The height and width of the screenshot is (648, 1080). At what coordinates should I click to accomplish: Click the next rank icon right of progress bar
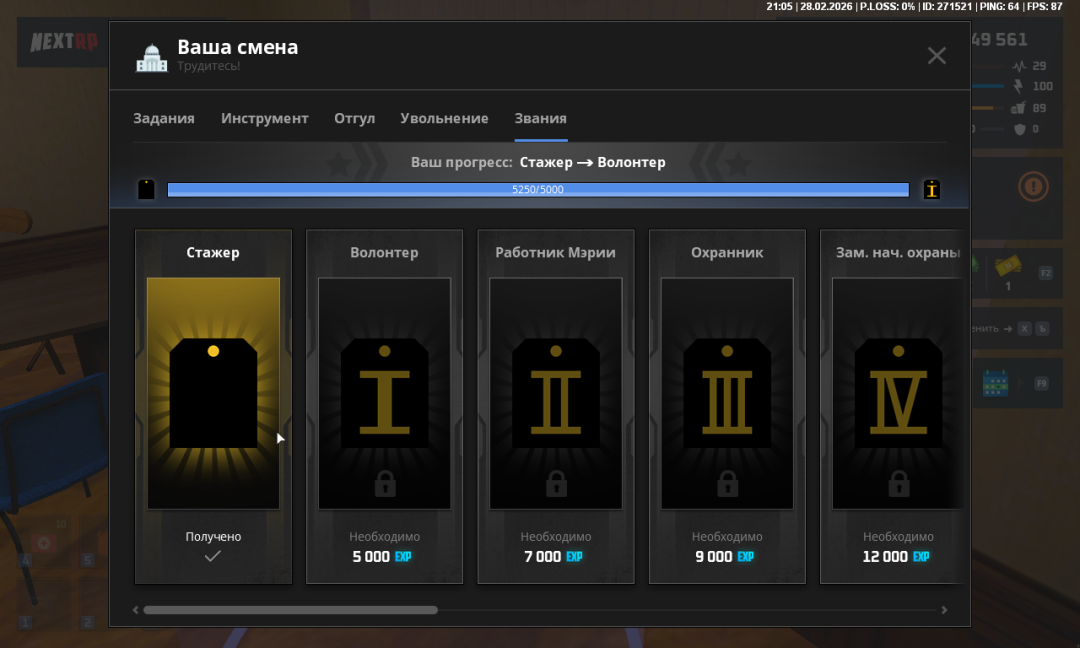point(932,189)
